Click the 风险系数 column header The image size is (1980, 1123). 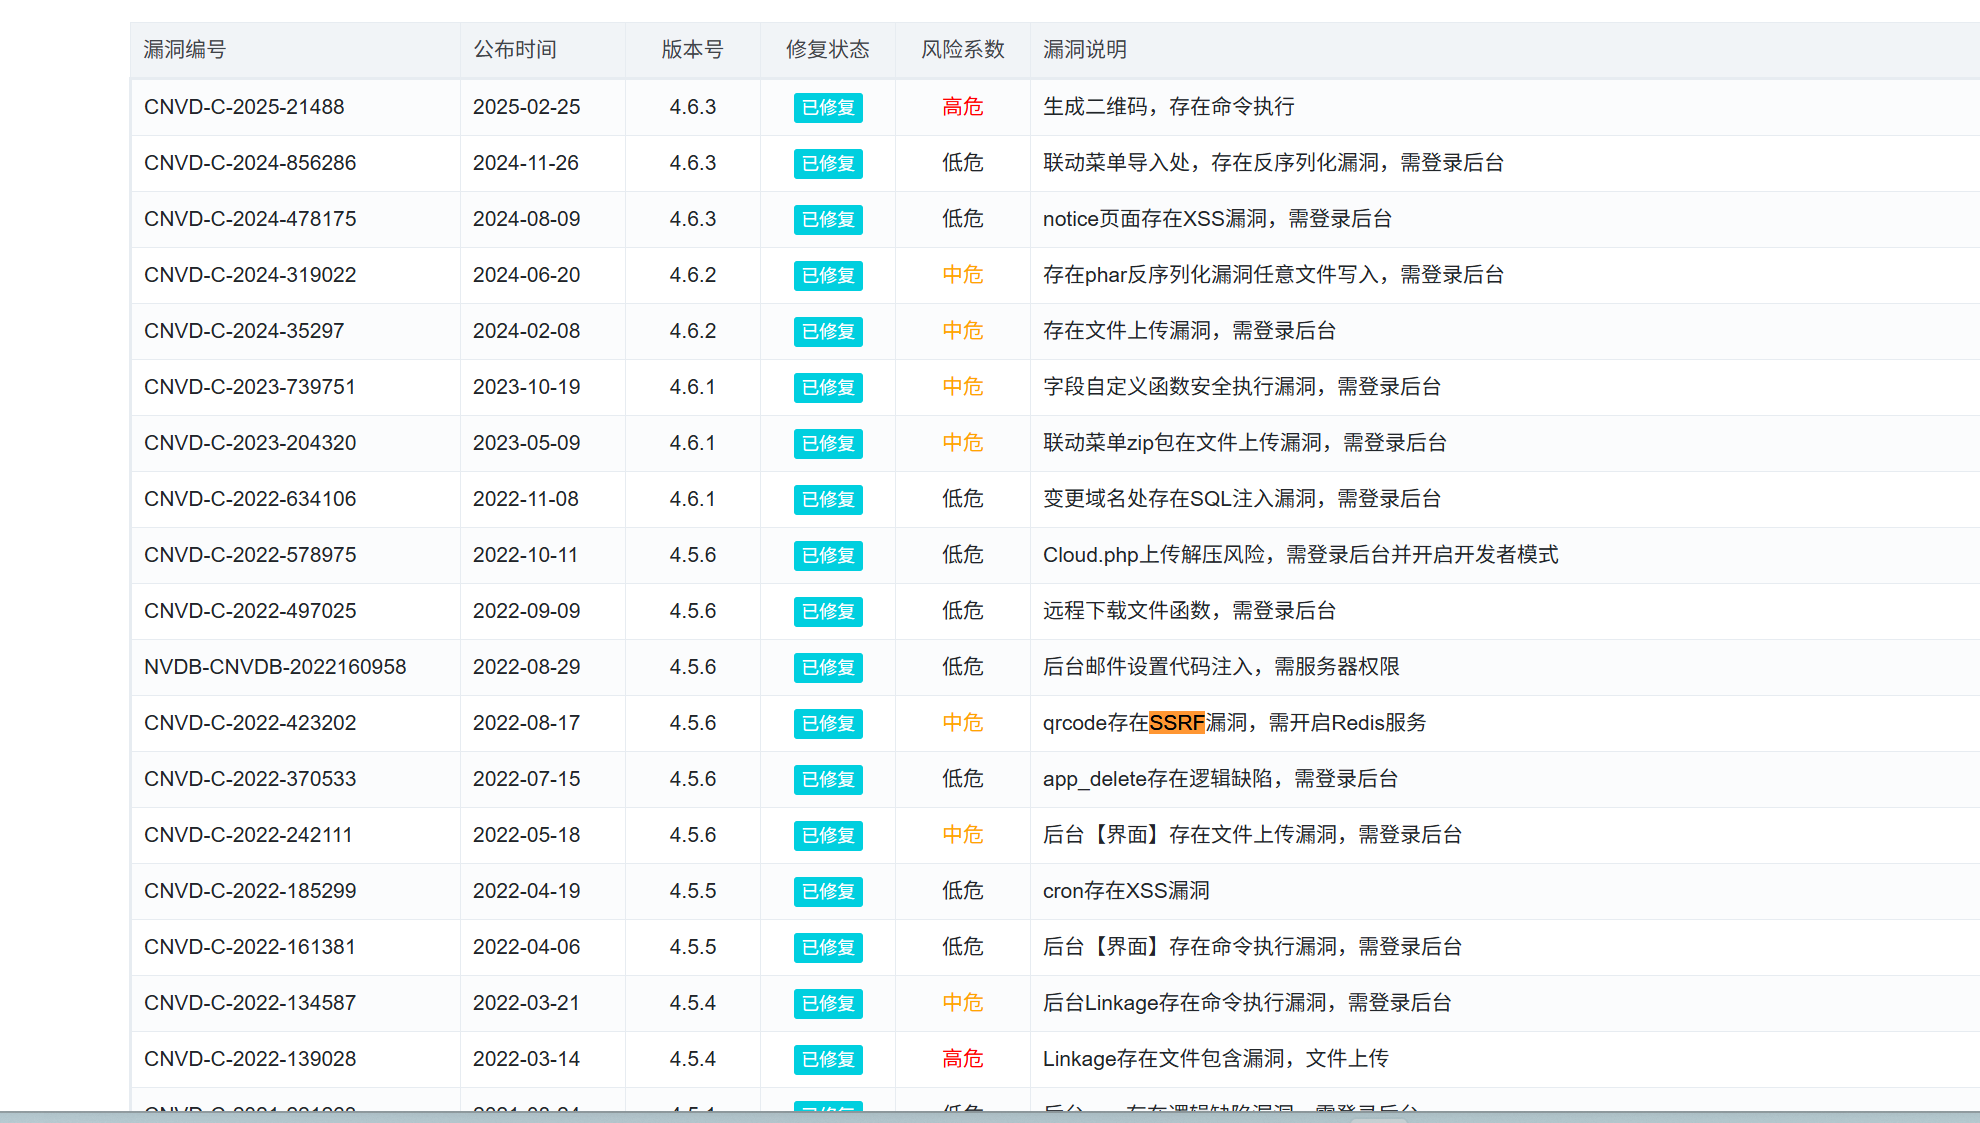(x=962, y=49)
